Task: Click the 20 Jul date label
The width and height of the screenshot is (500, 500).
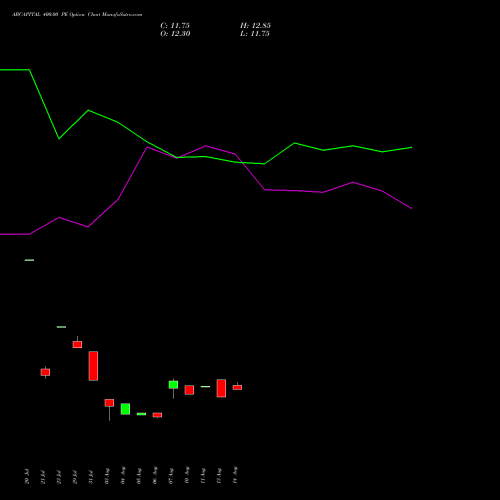Action: [27, 477]
